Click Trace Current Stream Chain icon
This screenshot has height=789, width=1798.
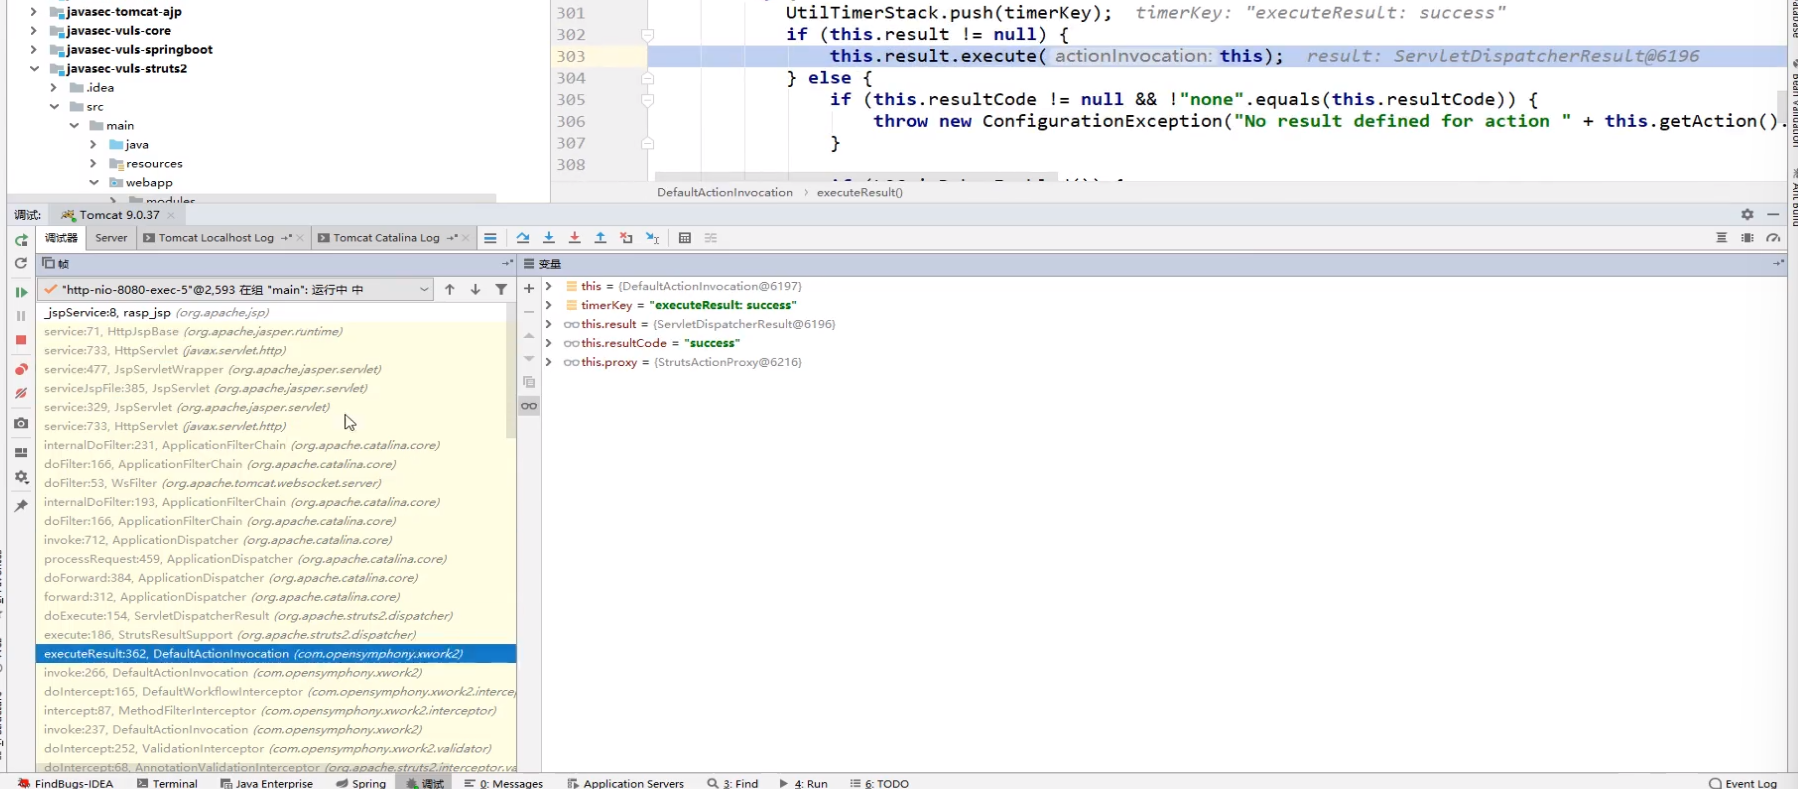click(x=711, y=238)
